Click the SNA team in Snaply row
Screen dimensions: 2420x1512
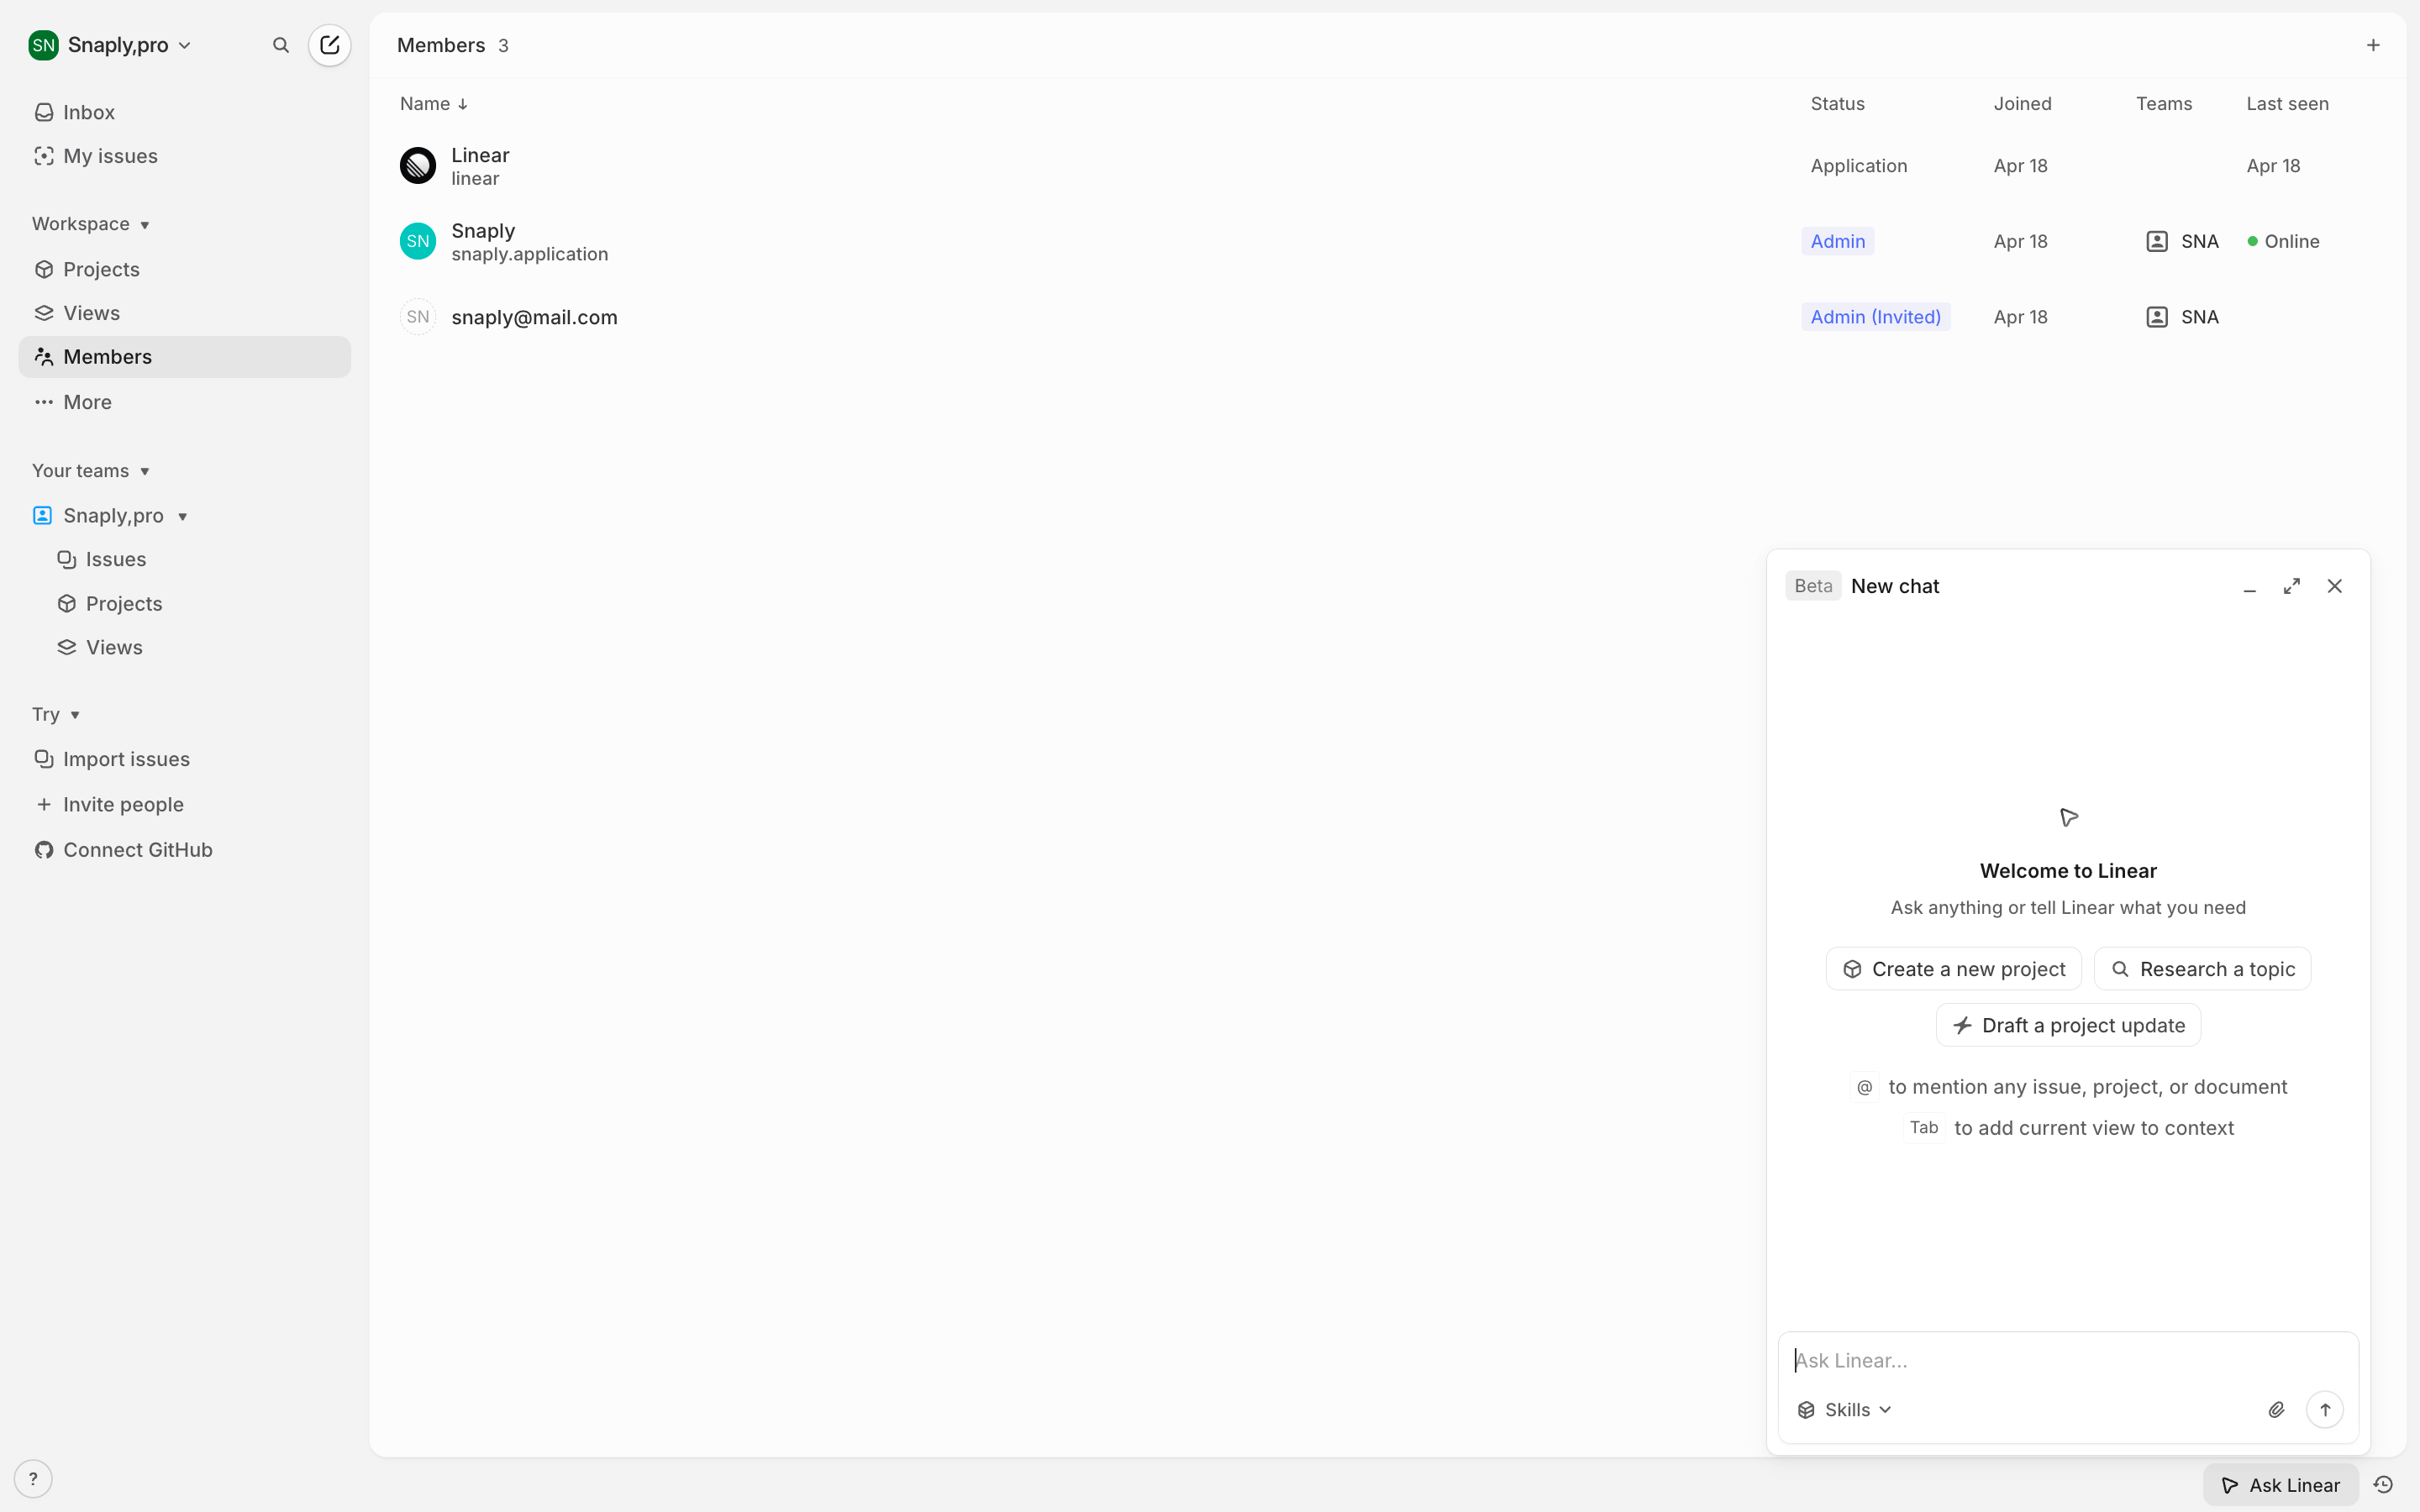(x=2182, y=241)
